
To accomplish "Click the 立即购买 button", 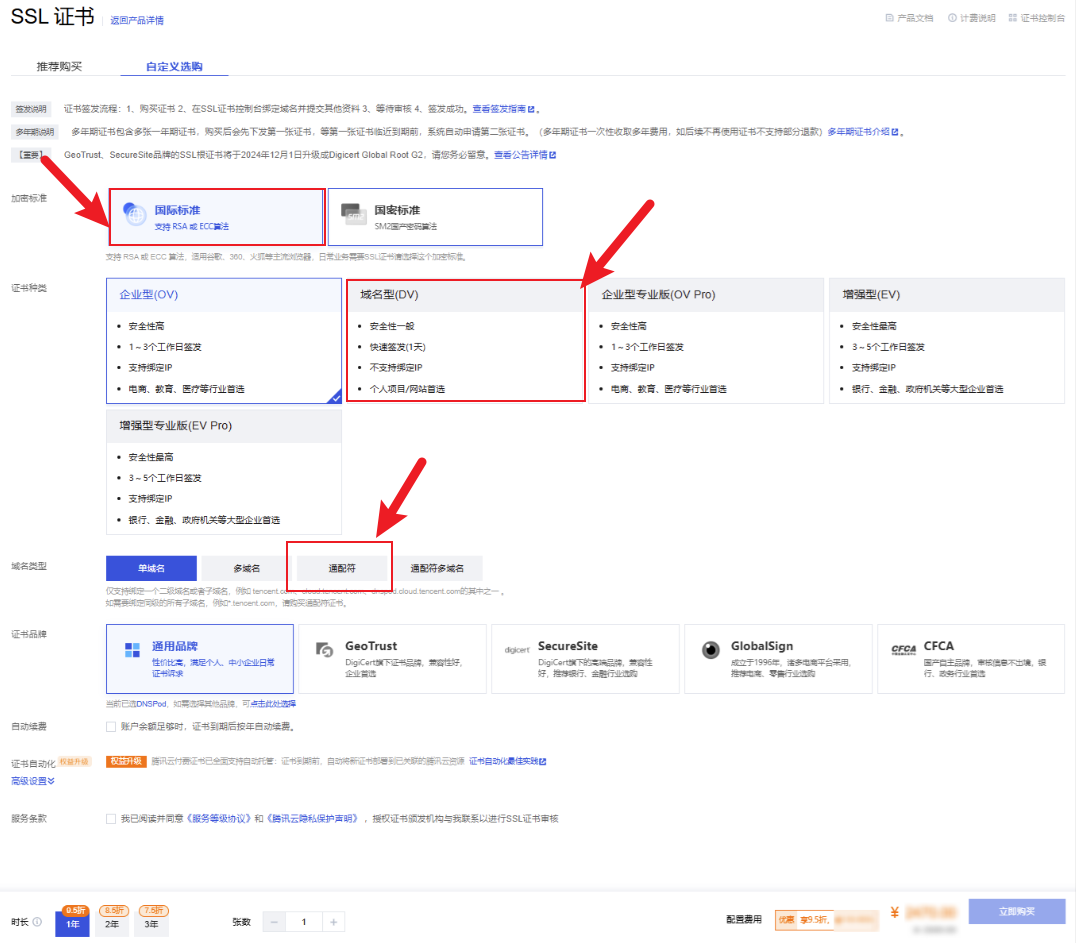I will point(1016,911).
